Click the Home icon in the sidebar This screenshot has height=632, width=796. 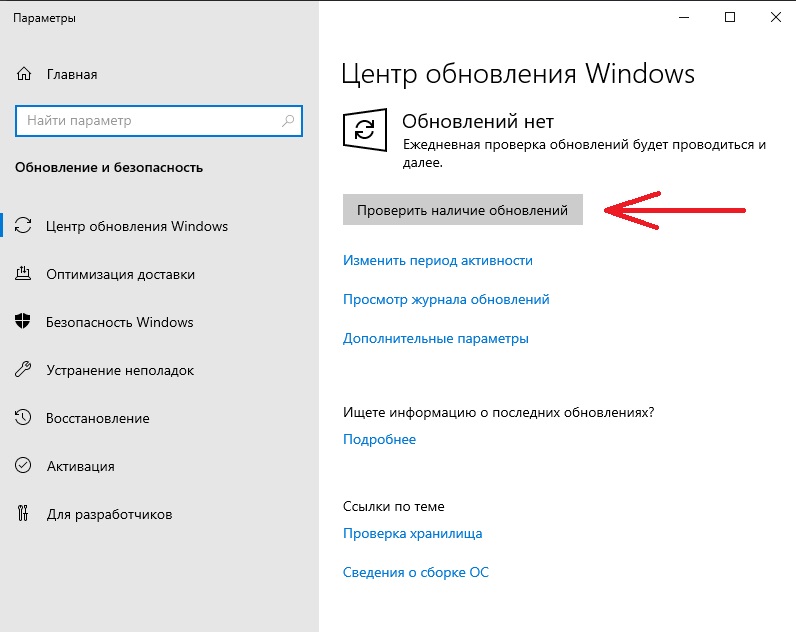pos(24,75)
